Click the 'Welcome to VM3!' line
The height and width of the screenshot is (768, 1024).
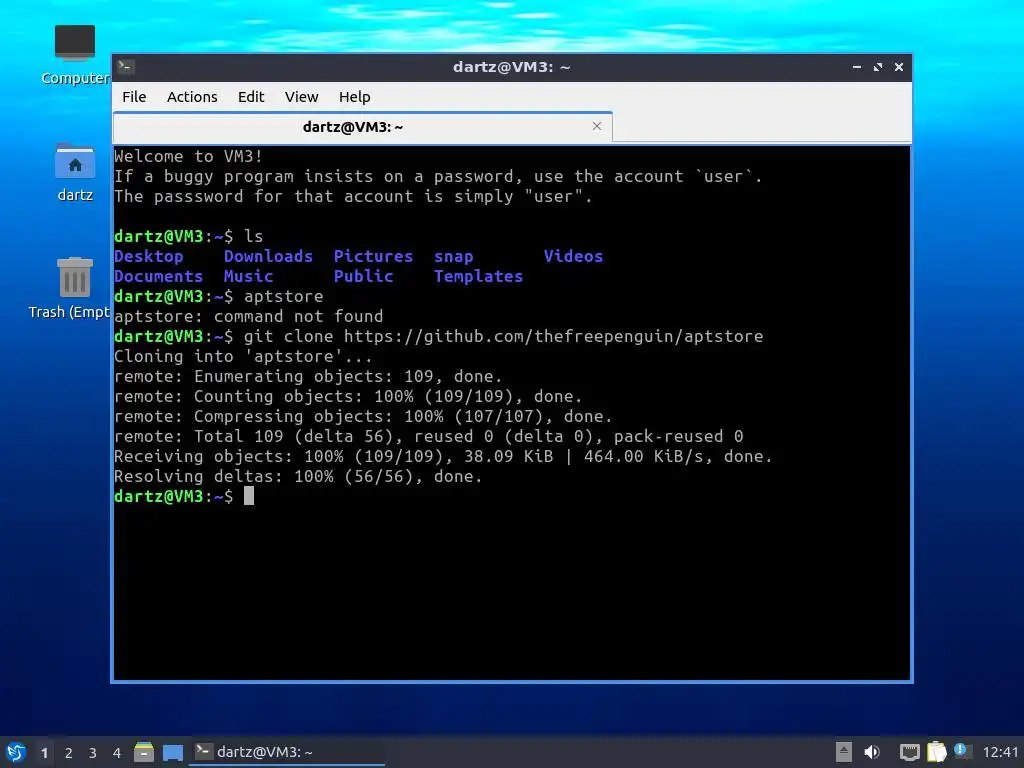189,156
